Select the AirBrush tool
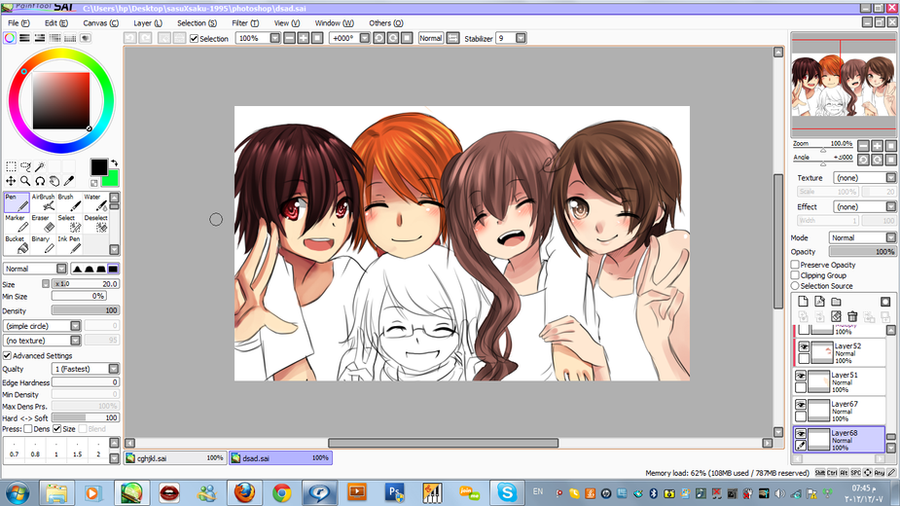 [43, 203]
